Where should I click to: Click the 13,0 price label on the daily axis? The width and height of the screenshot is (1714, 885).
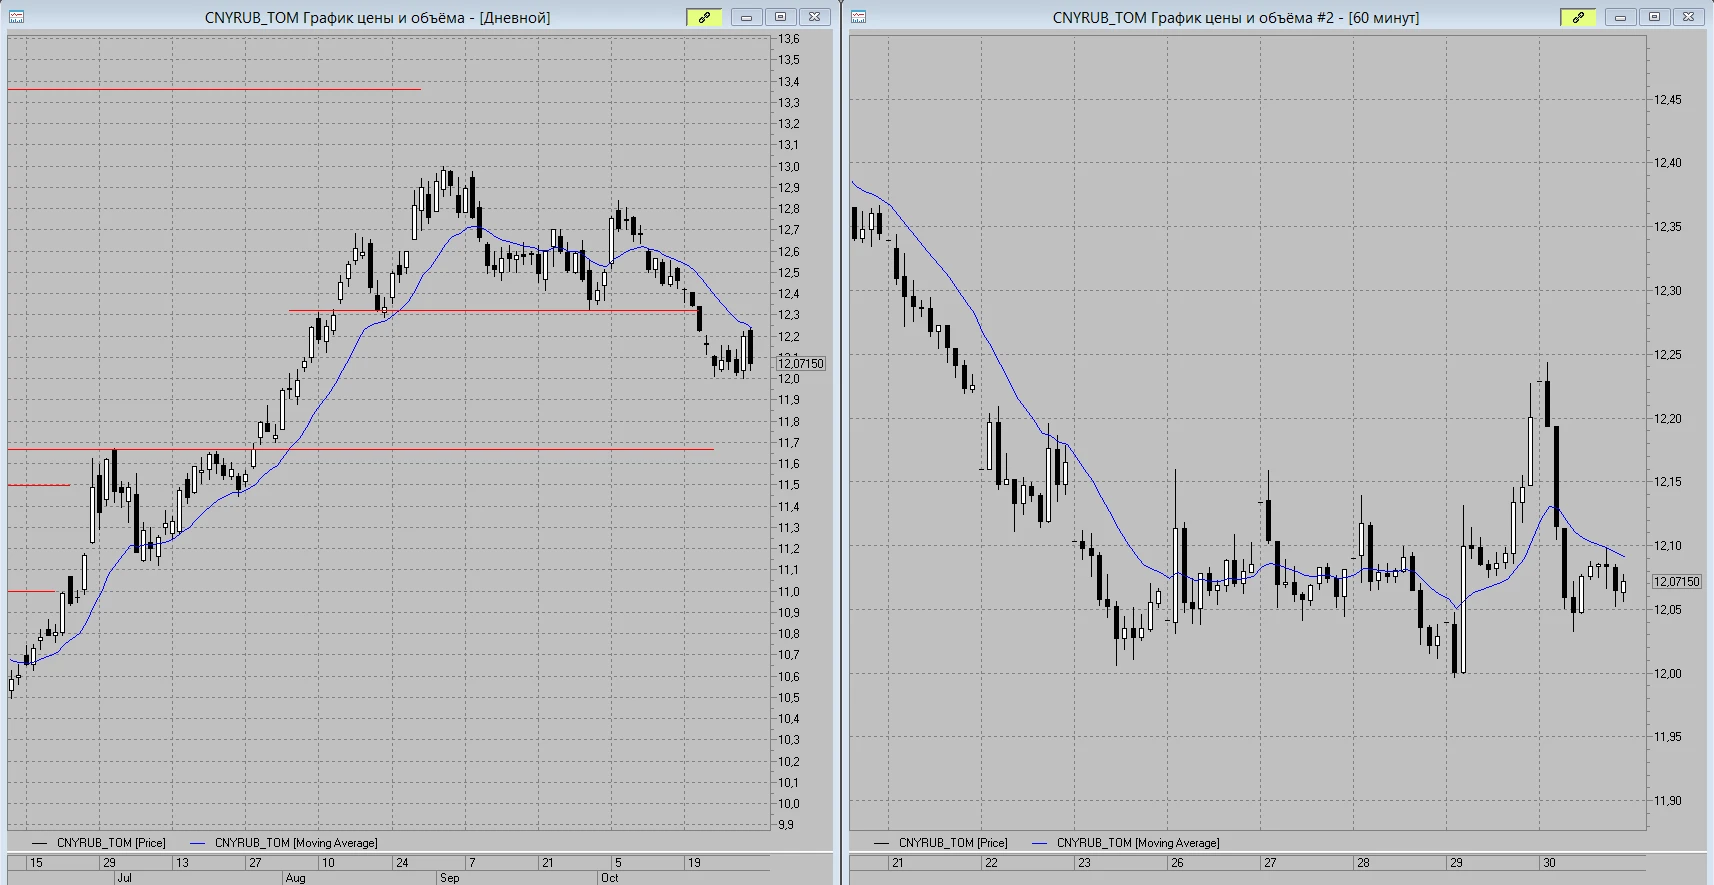(789, 167)
